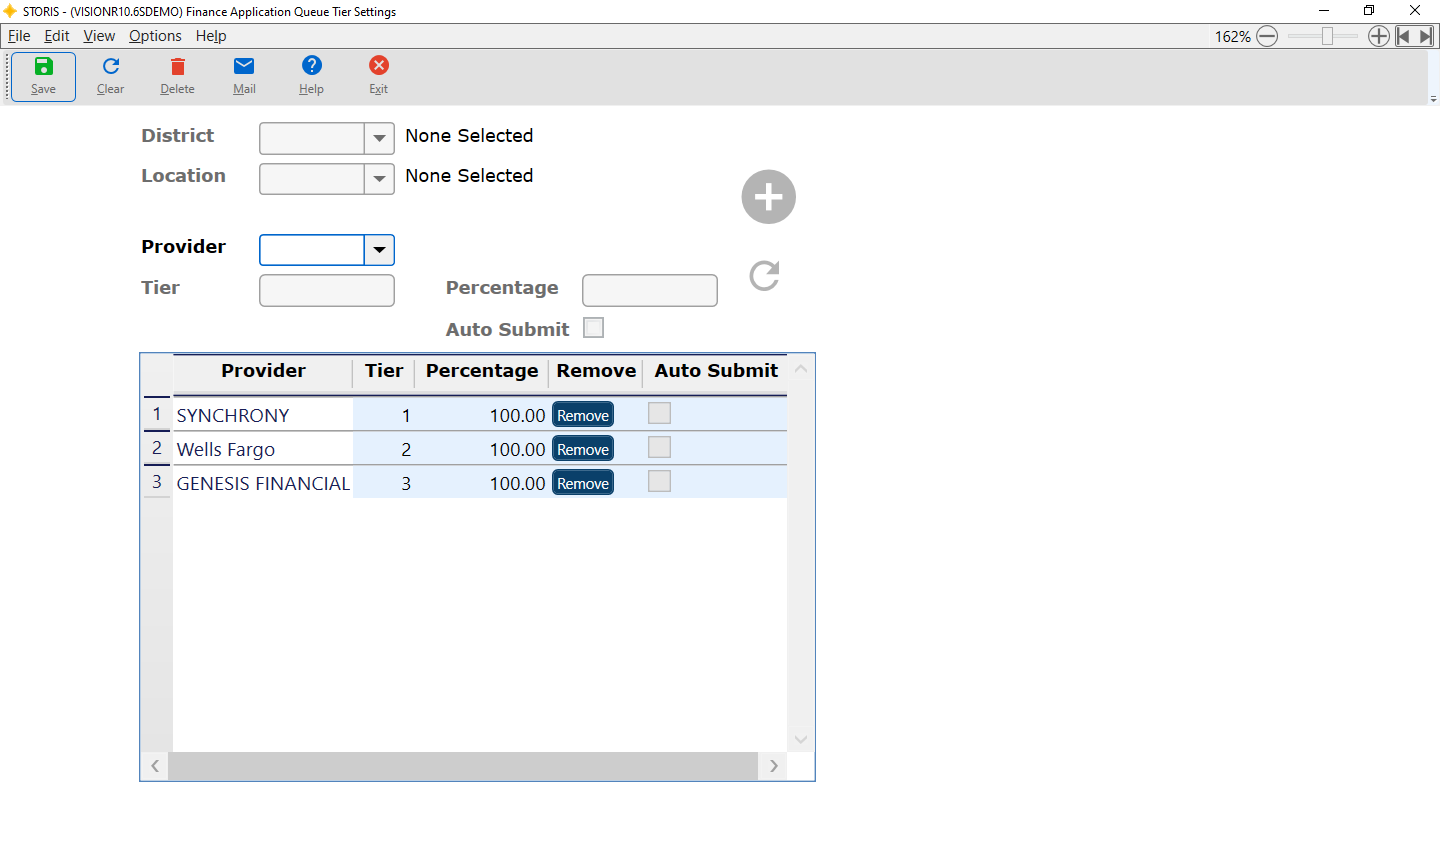Click the 162% zoom percentage text
Image resolution: width=1440 pixels, height=860 pixels.
(1232, 36)
